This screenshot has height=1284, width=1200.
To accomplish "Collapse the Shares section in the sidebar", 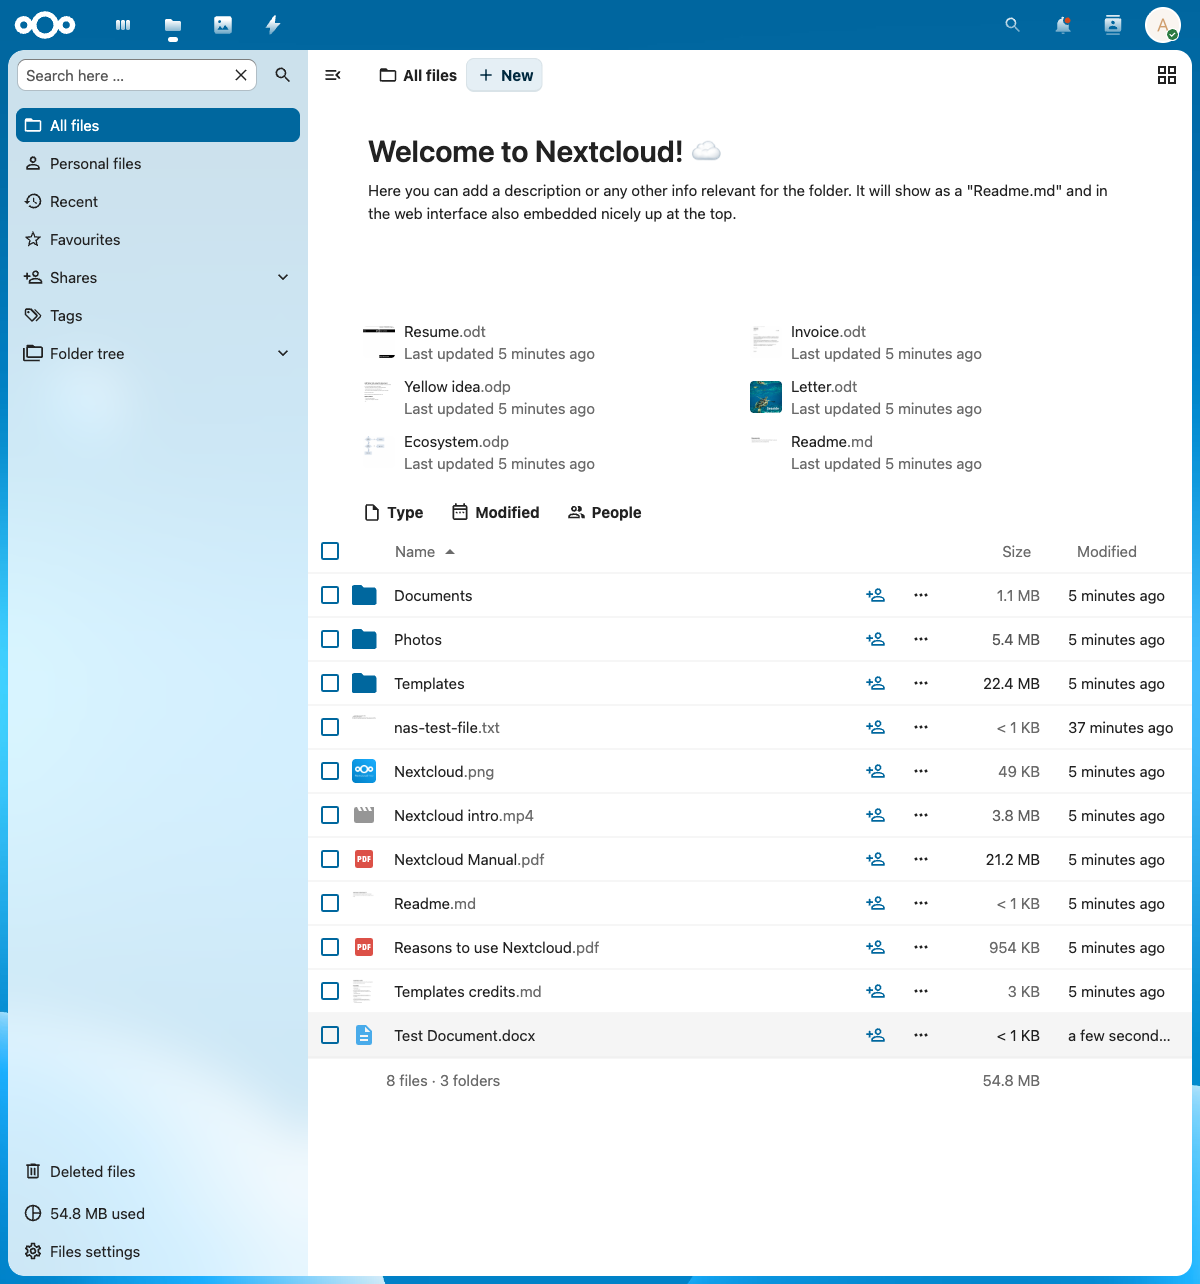I will pyautogui.click(x=283, y=277).
